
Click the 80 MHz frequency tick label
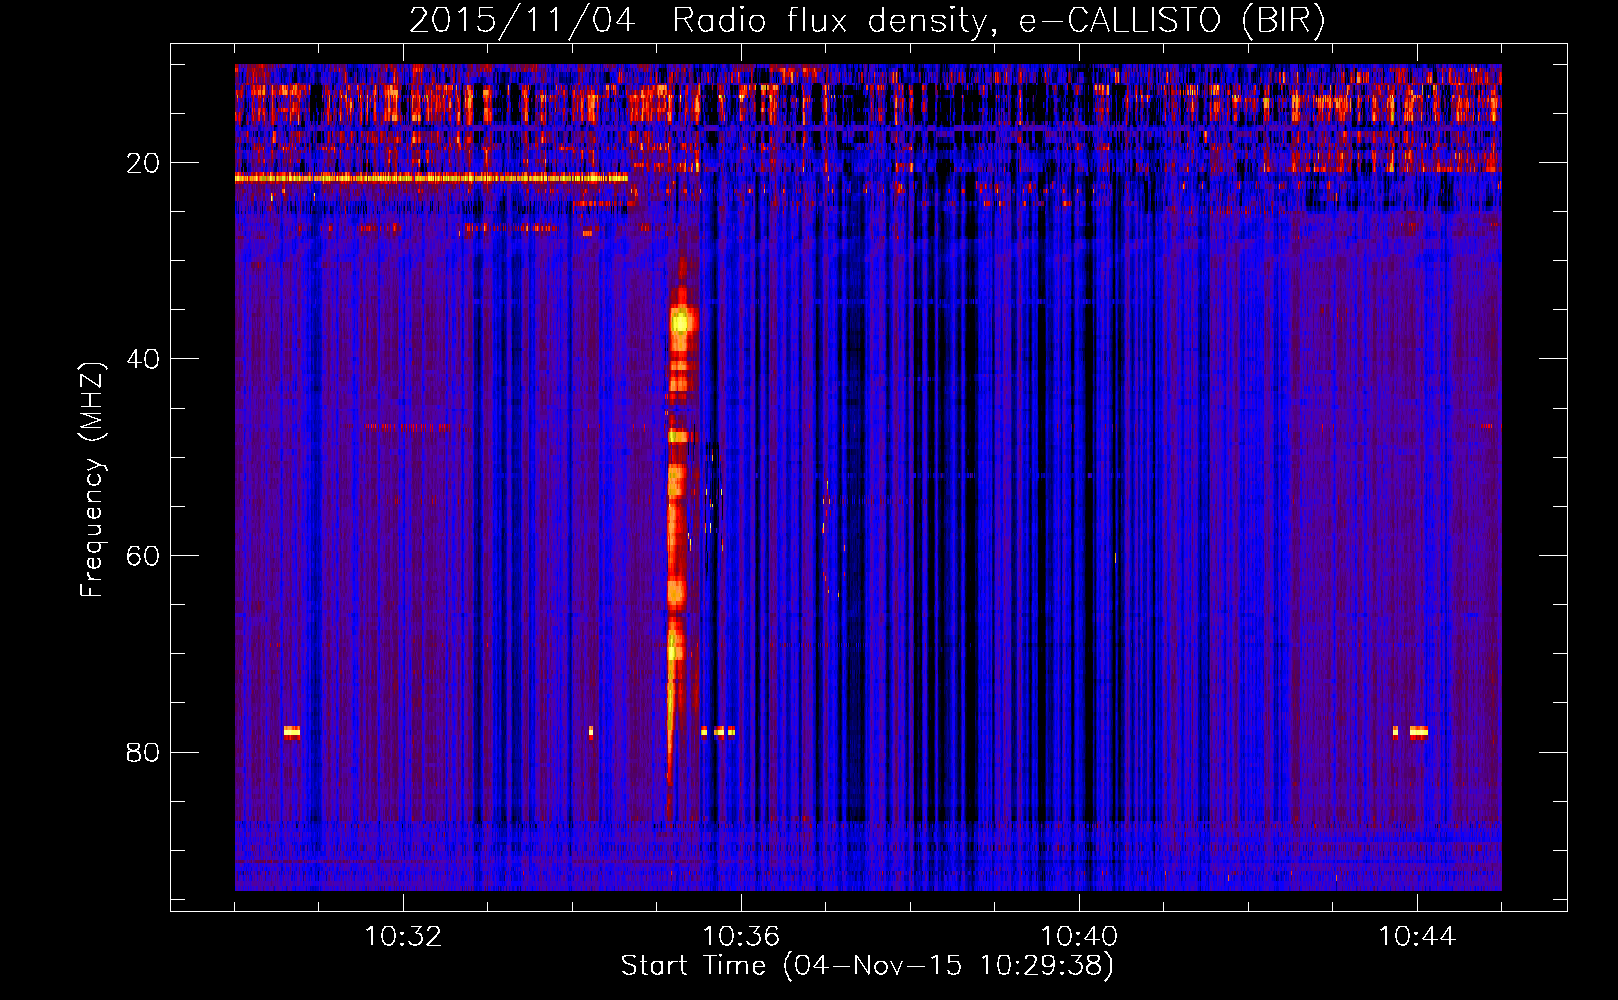pos(143,752)
